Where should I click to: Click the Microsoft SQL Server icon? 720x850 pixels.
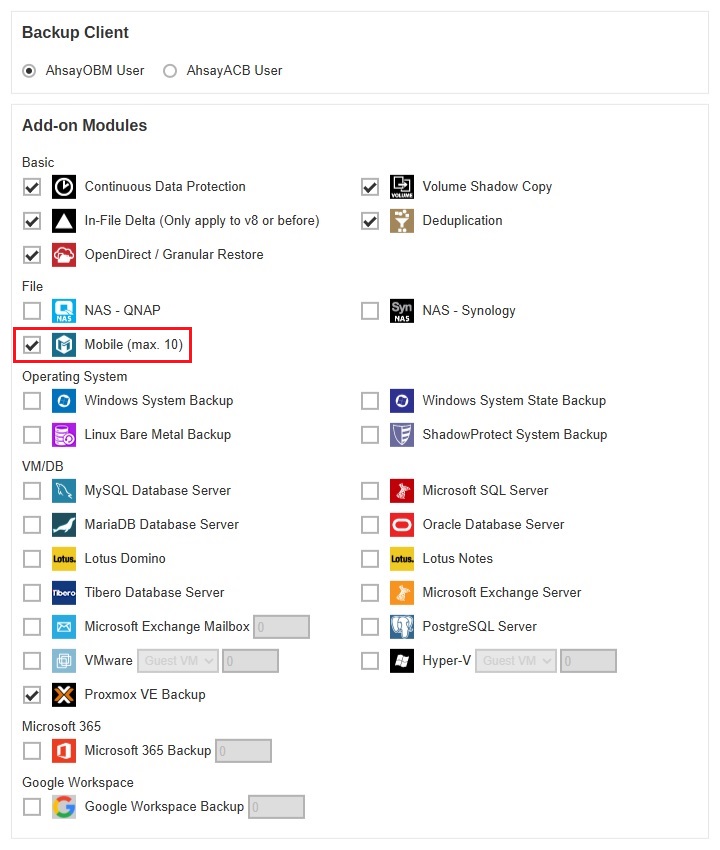click(402, 491)
